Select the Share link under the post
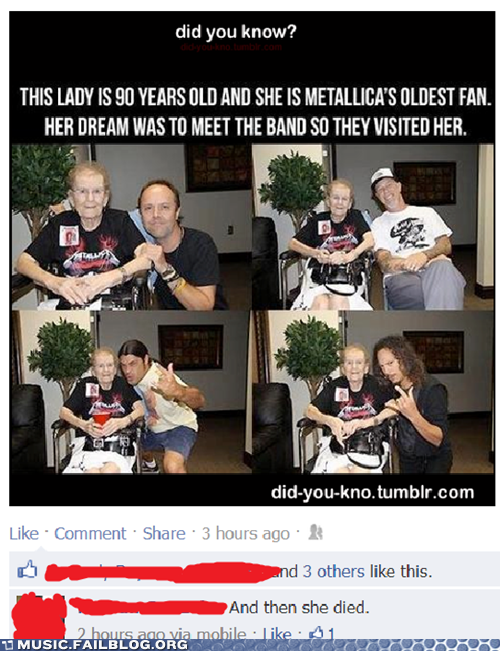Screen dimensions: 500x651 click(164, 534)
